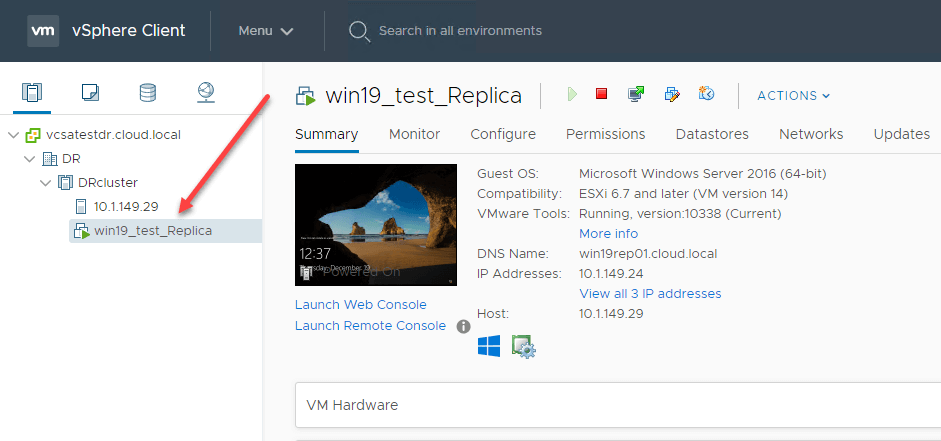The height and width of the screenshot is (441, 941).
Task: Open the Permissions tab
Action: pos(606,134)
